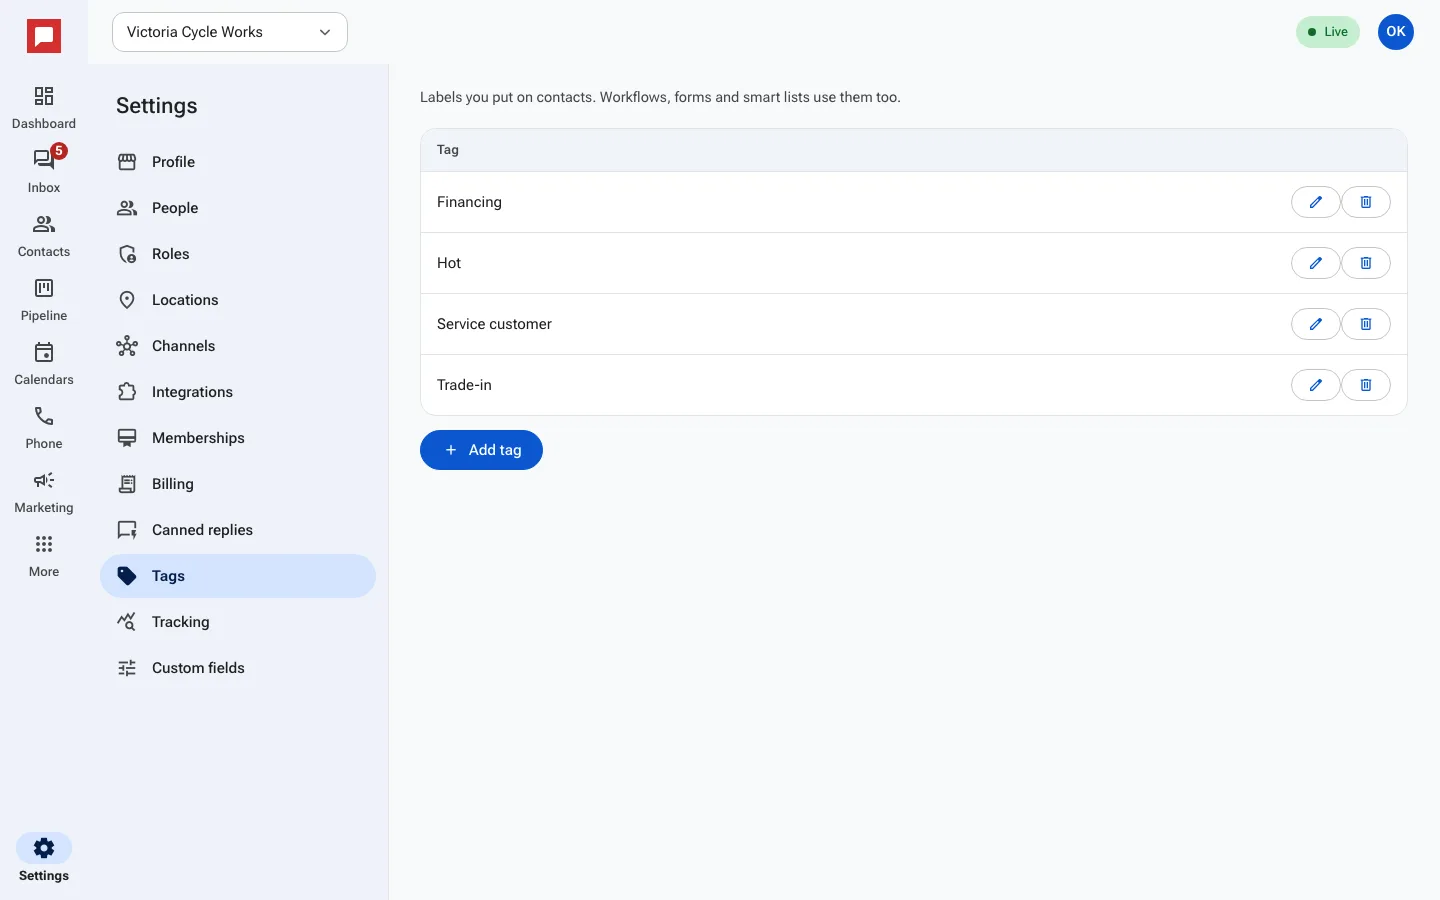Edit the Hot tag
1440x900 pixels.
pyautogui.click(x=1316, y=263)
